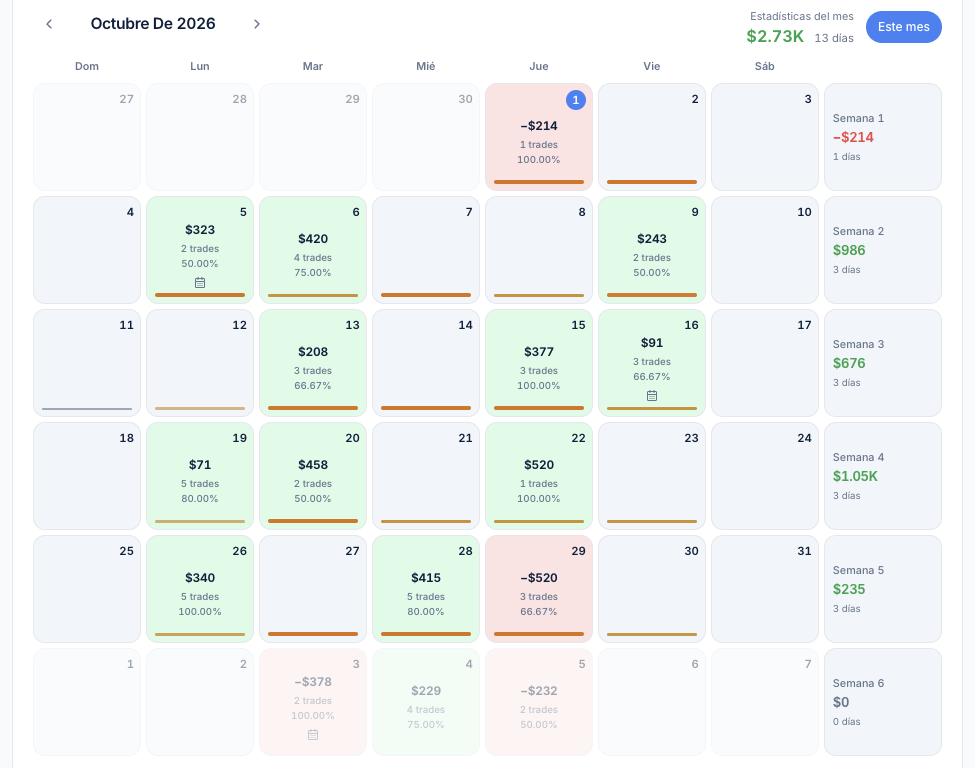Screen dimensions: 975x768
Task: Select today's date badge 1
Action: click(576, 99)
